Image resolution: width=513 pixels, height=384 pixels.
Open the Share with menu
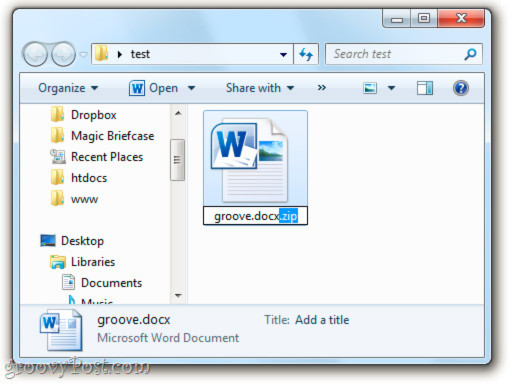tap(260, 88)
